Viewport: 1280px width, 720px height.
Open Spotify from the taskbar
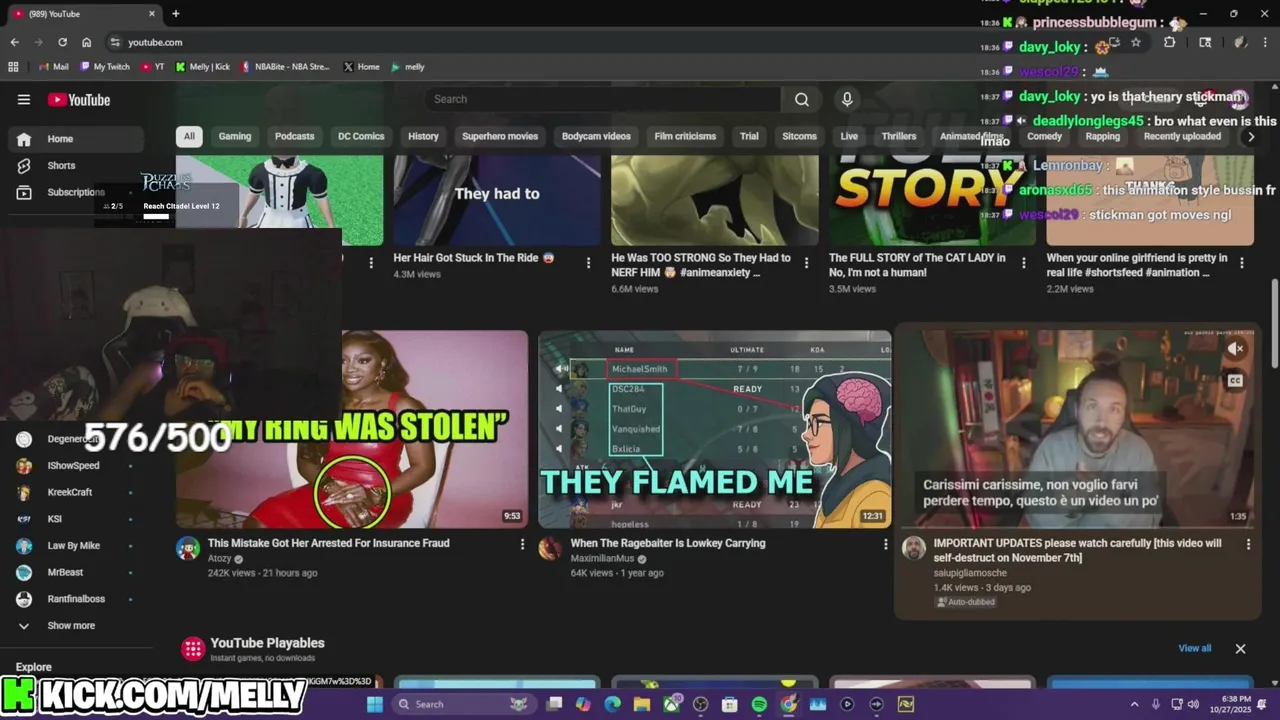759,704
